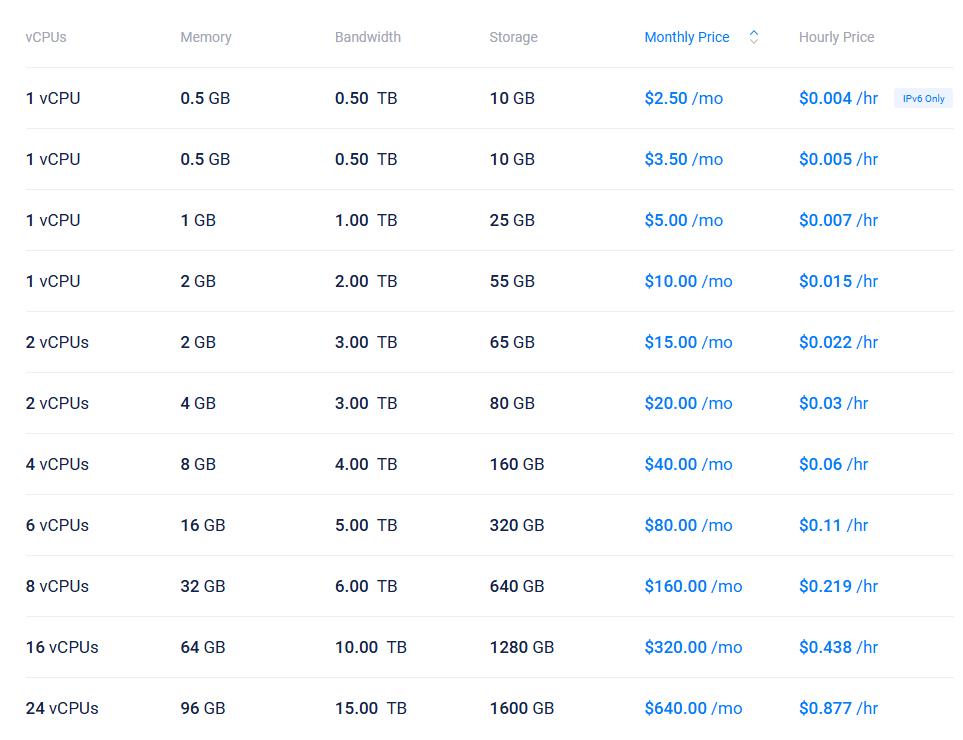The image size is (963, 740).
Task: Click the $3.50 /mo price link
Action: [683, 159]
